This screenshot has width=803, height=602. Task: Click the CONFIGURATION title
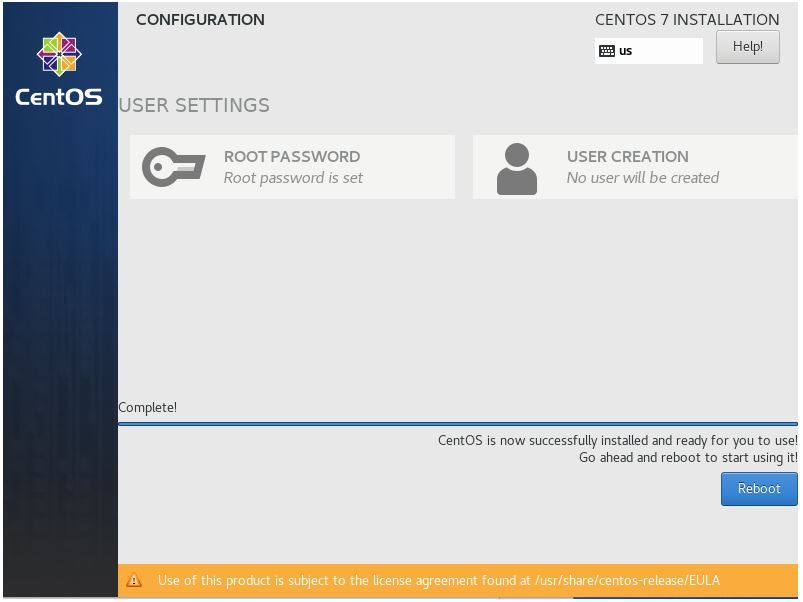pyautogui.click(x=200, y=19)
